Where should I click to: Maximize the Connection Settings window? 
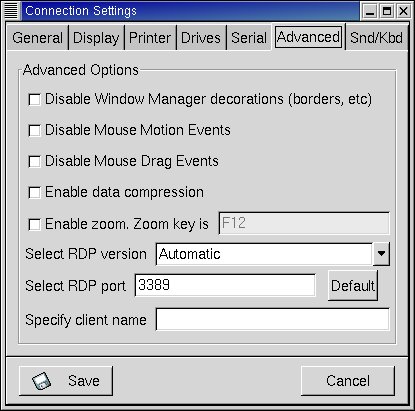[387, 11]
